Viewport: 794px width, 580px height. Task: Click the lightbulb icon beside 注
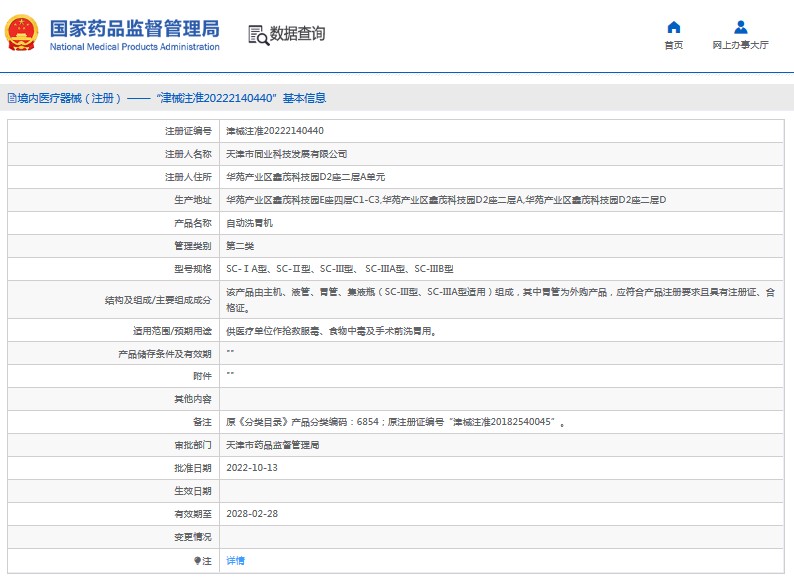[196, 561]
